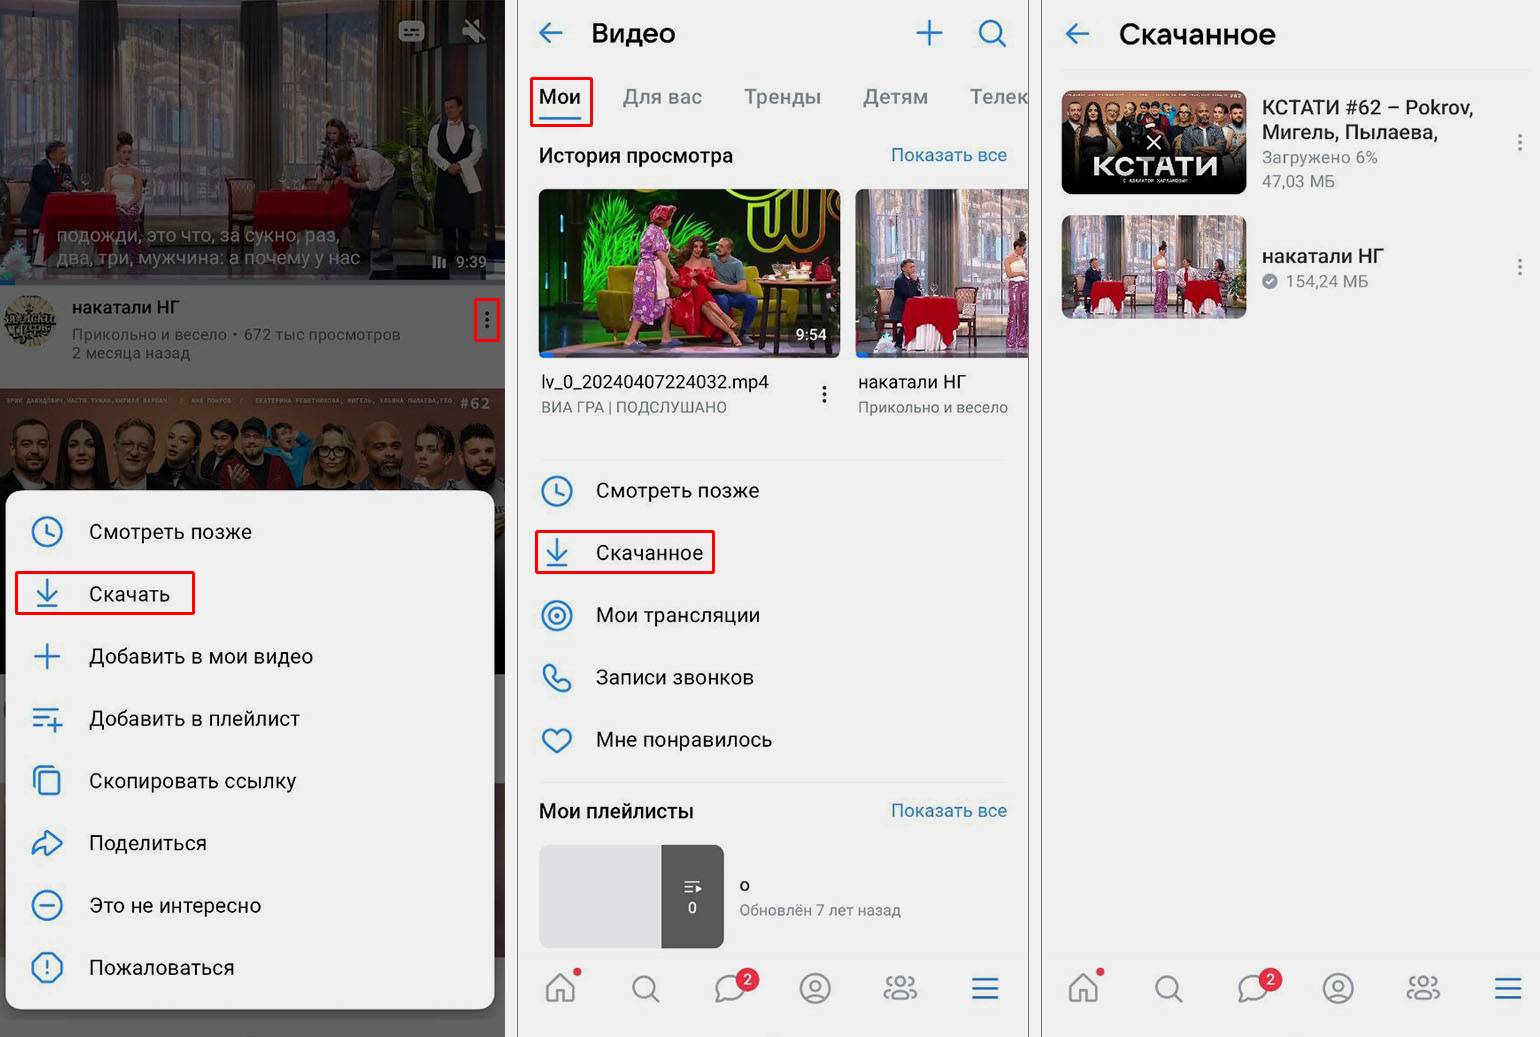Open three-dot menu for накатали НГ video

(x=486, y=320)
